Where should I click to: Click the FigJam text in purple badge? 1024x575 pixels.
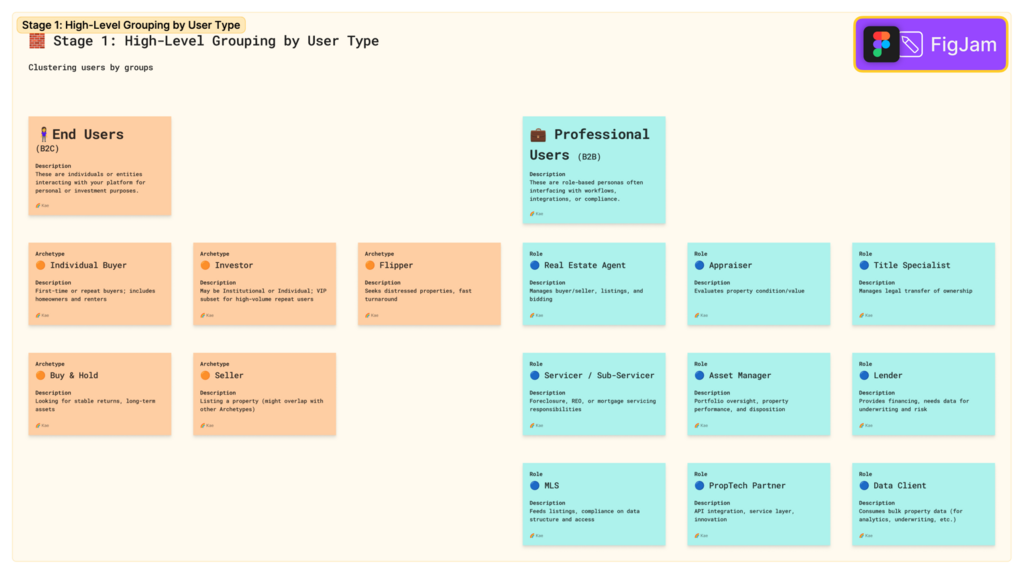pyautogui.click(x=963, y=44)
